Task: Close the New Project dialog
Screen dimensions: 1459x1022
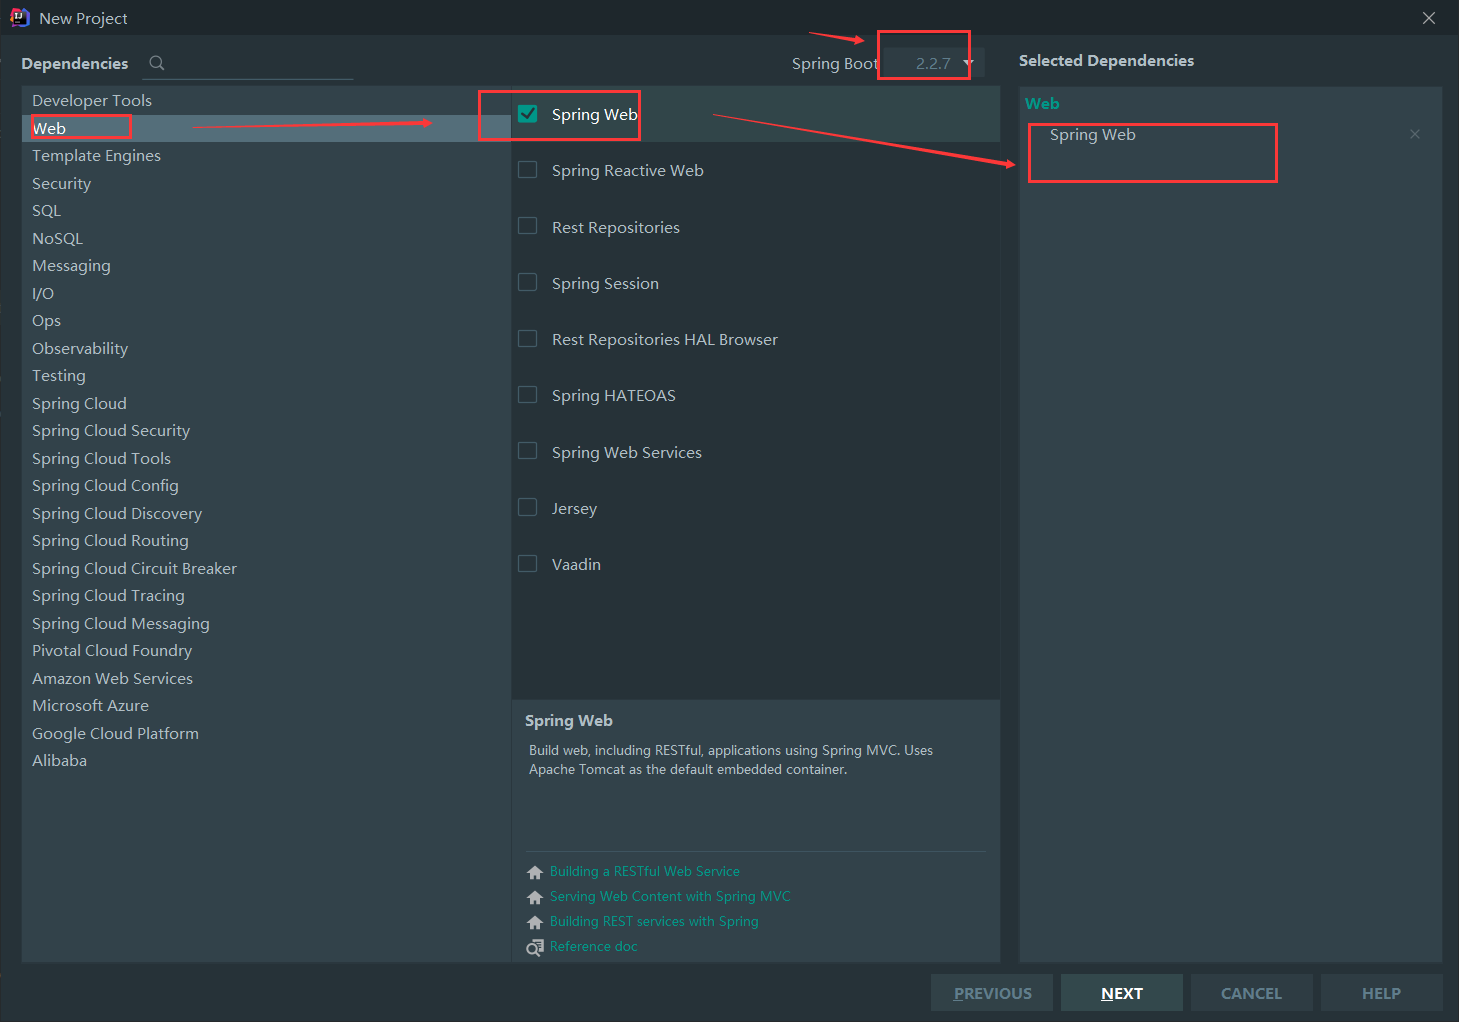Action: 1429,18
